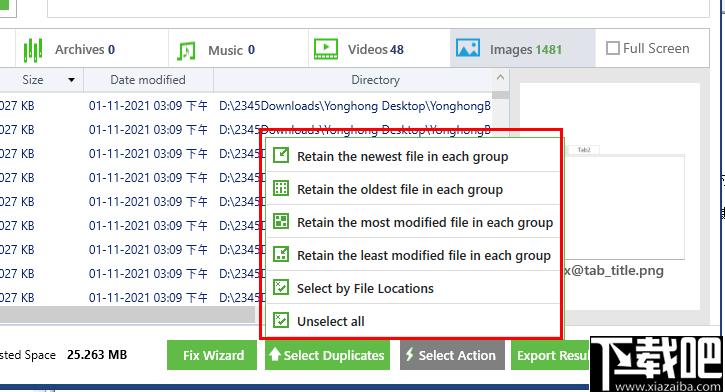Click icon beside Retain the newest file
725x392 pixels.
281,155
